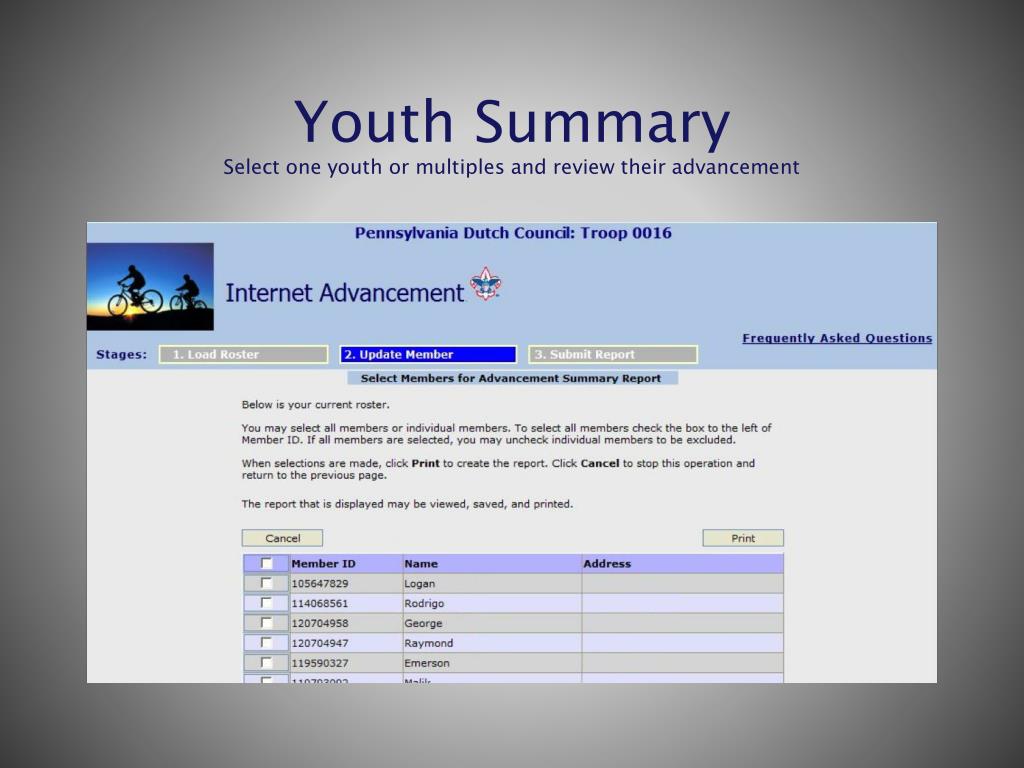The width and height of the screenshot is (1024, 768).
Task: Tick the checkbox for Logan
Action: coord(266,583)
